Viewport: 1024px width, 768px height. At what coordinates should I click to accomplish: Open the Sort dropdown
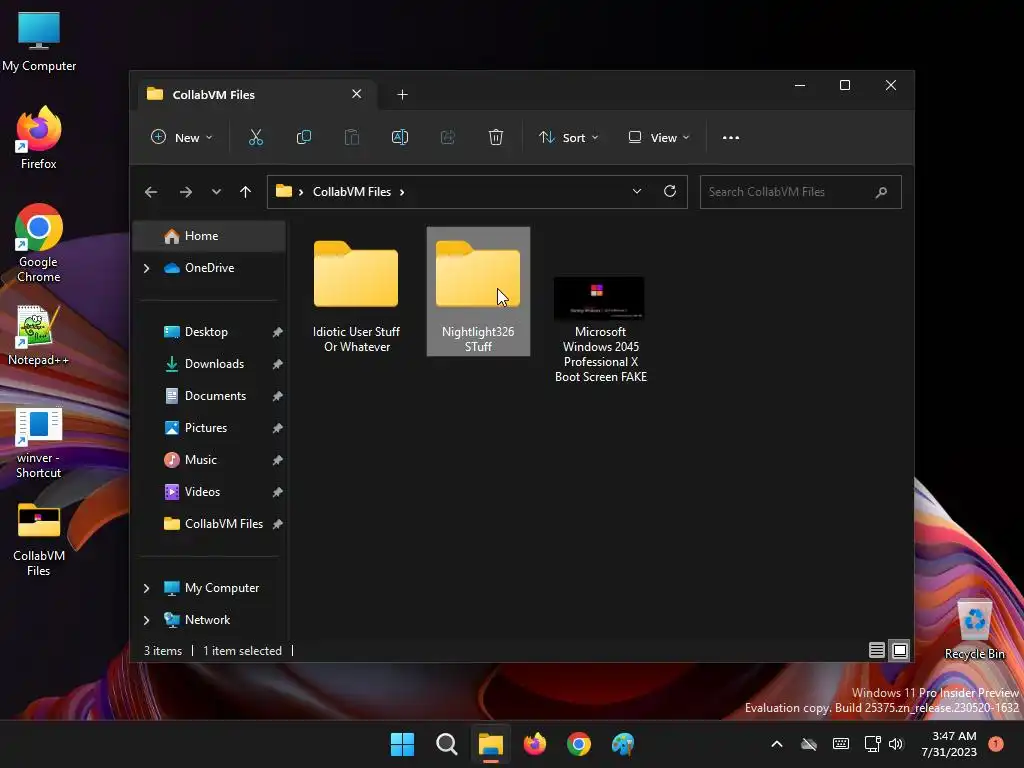[568, 138]
